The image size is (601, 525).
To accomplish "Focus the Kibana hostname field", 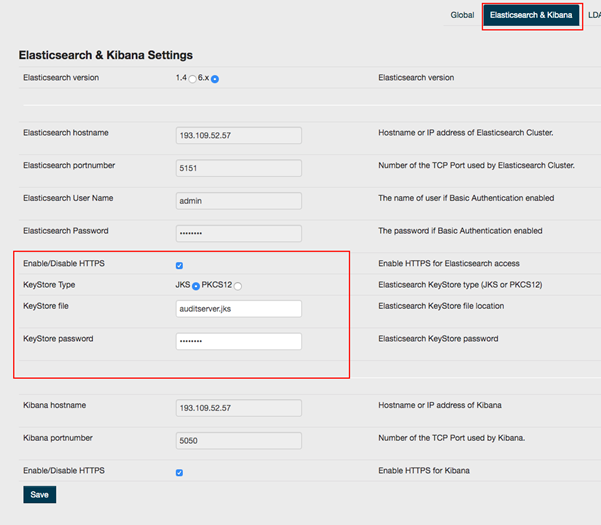I will pos(238,408).
